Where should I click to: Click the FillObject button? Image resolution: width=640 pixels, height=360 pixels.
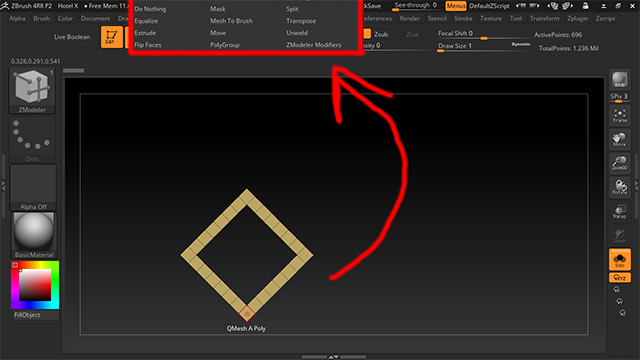coord(35,315)
